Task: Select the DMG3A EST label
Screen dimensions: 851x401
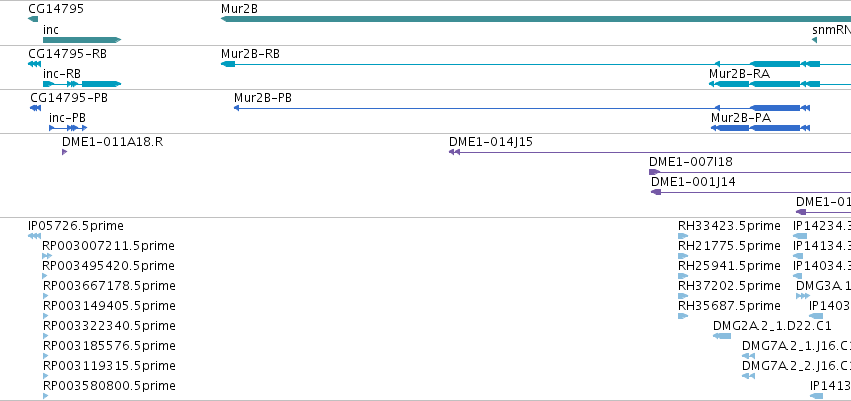Action: point(823,286)
